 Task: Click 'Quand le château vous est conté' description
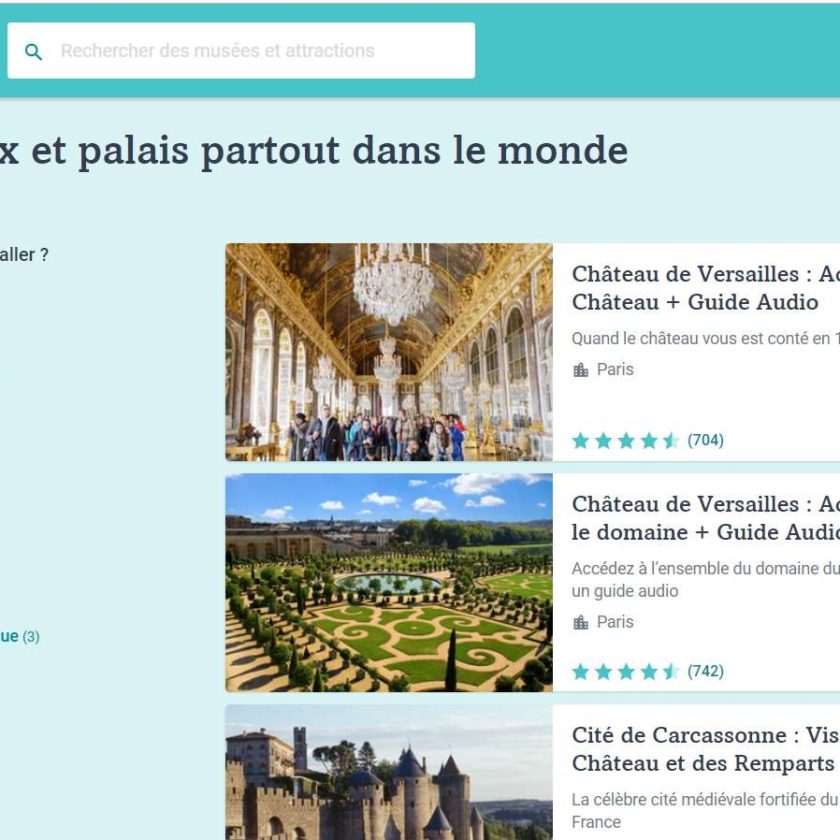[x=706, y=339]
